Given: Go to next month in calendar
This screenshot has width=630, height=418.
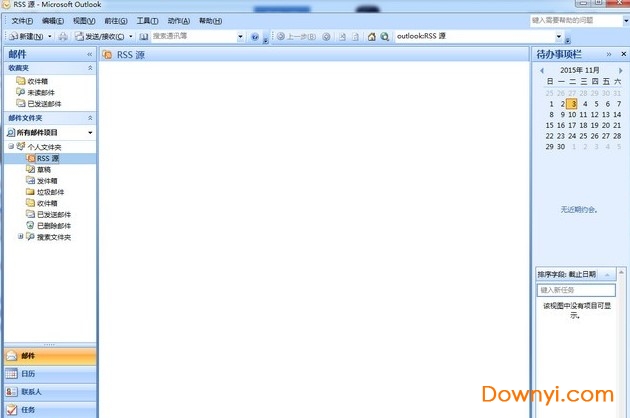Looking at the screenshot, I should pos(620,71).
